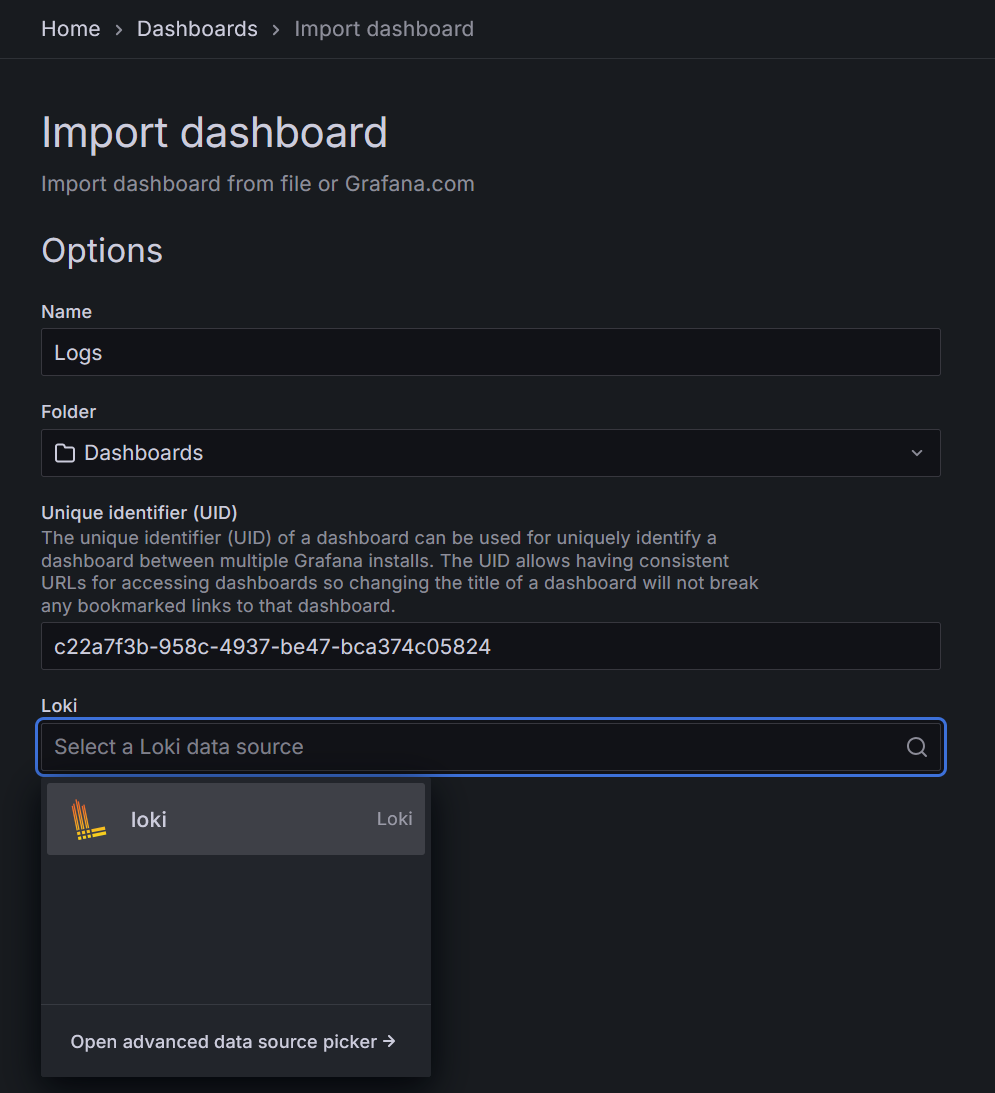Open the Folder dropdown chevron
Screen dimensions: 995x1093
coord(916,452)
